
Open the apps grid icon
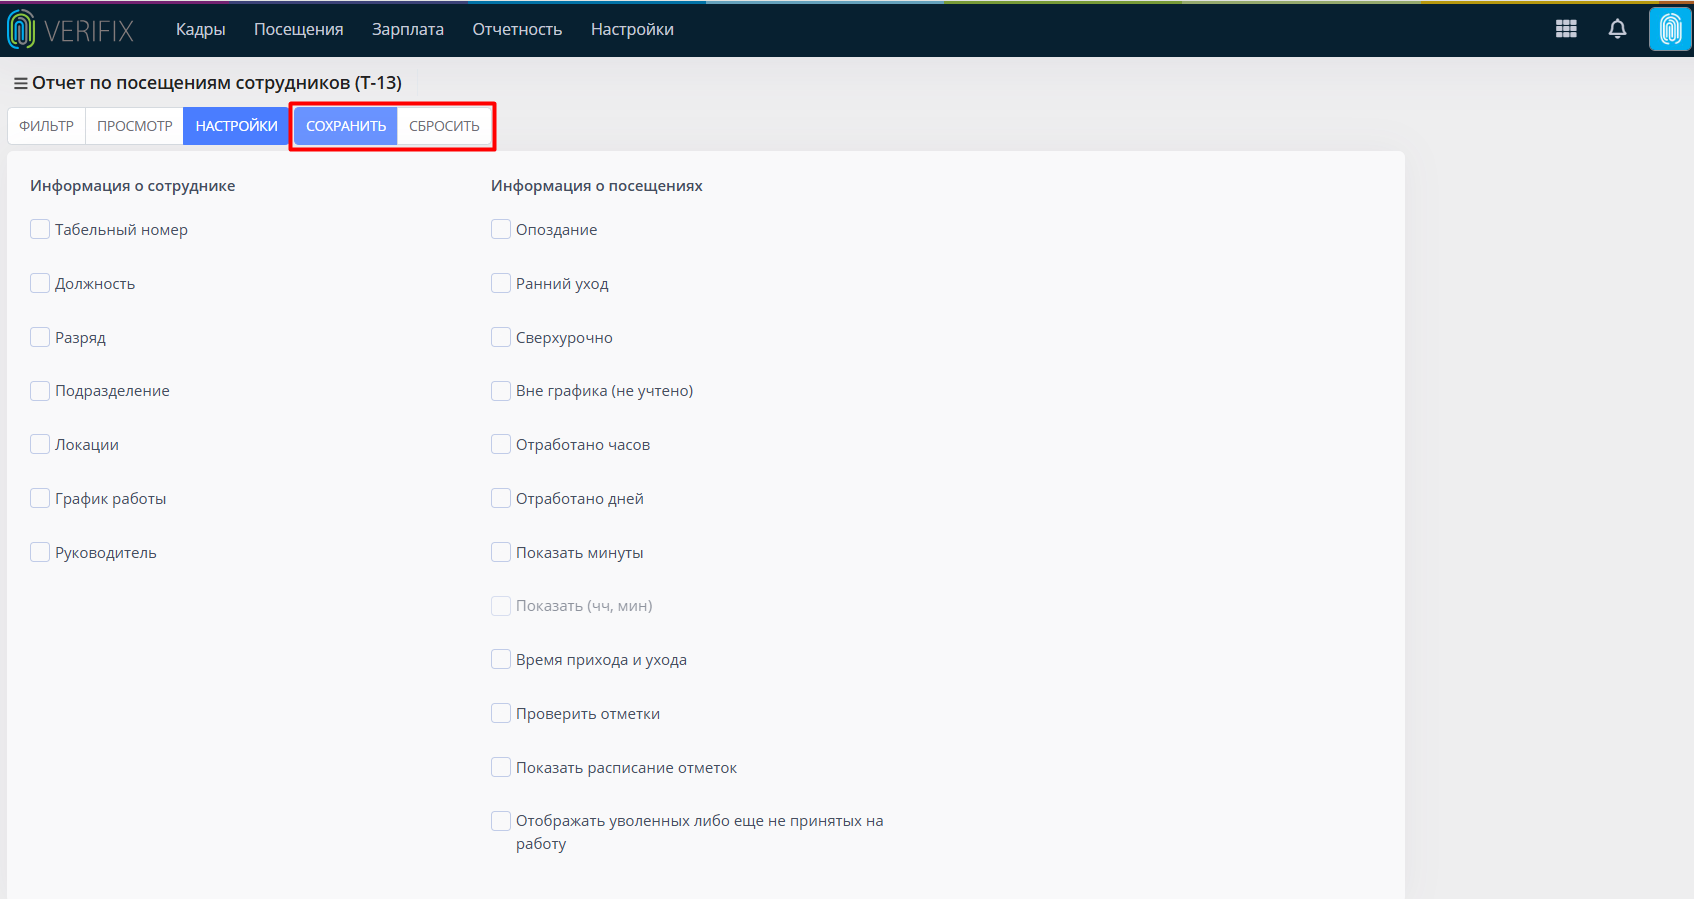tap(1566, 29)
